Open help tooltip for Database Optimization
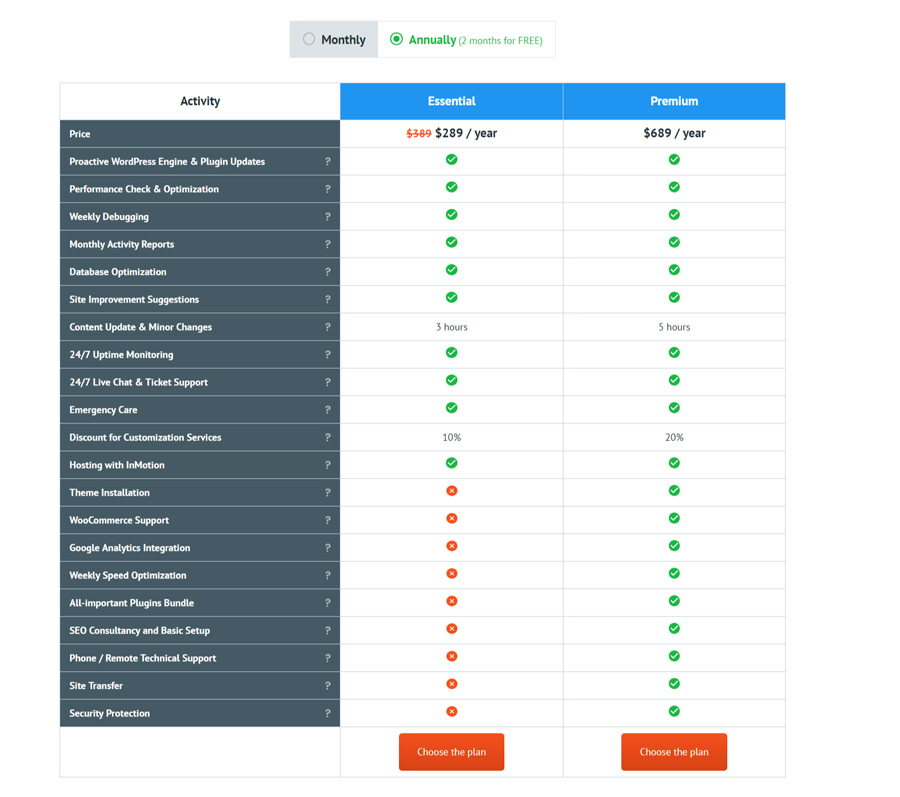Screen dimensions: 900x797 click(x=327, y=272)
